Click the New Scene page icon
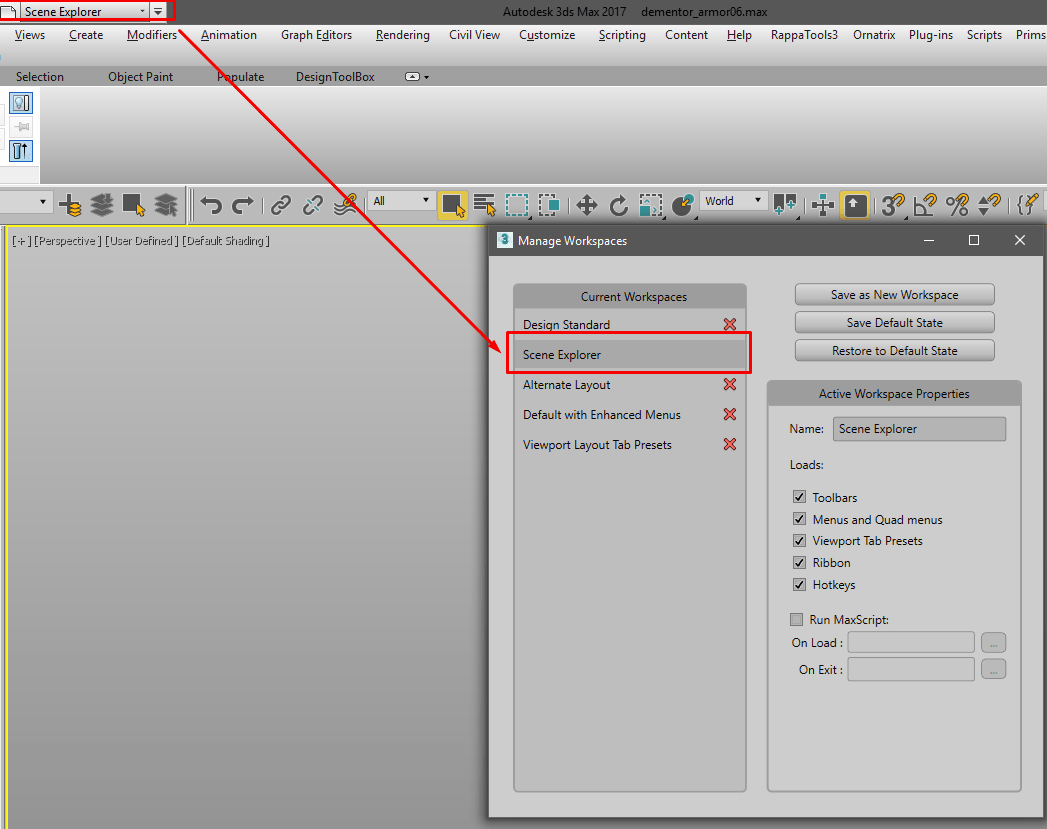This screenshot has height=829, width=1047. [9, 11]
